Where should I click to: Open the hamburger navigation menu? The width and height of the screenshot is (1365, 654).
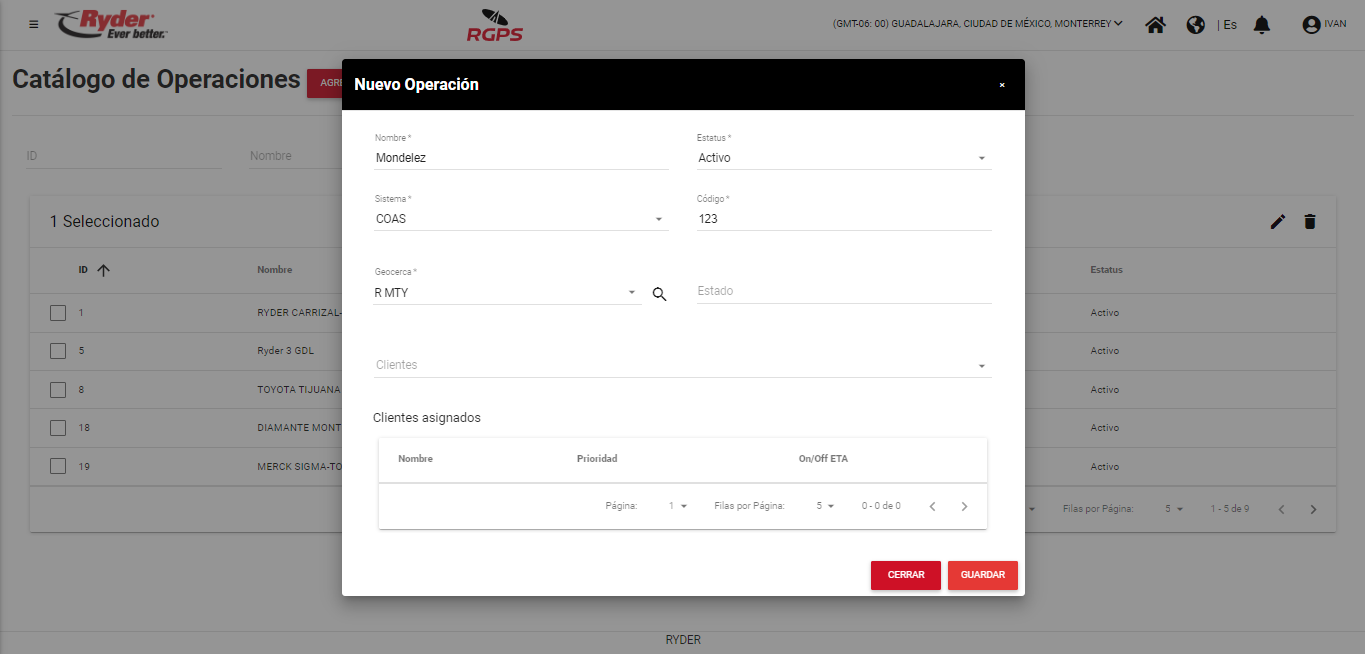click(x=34, y=24)
